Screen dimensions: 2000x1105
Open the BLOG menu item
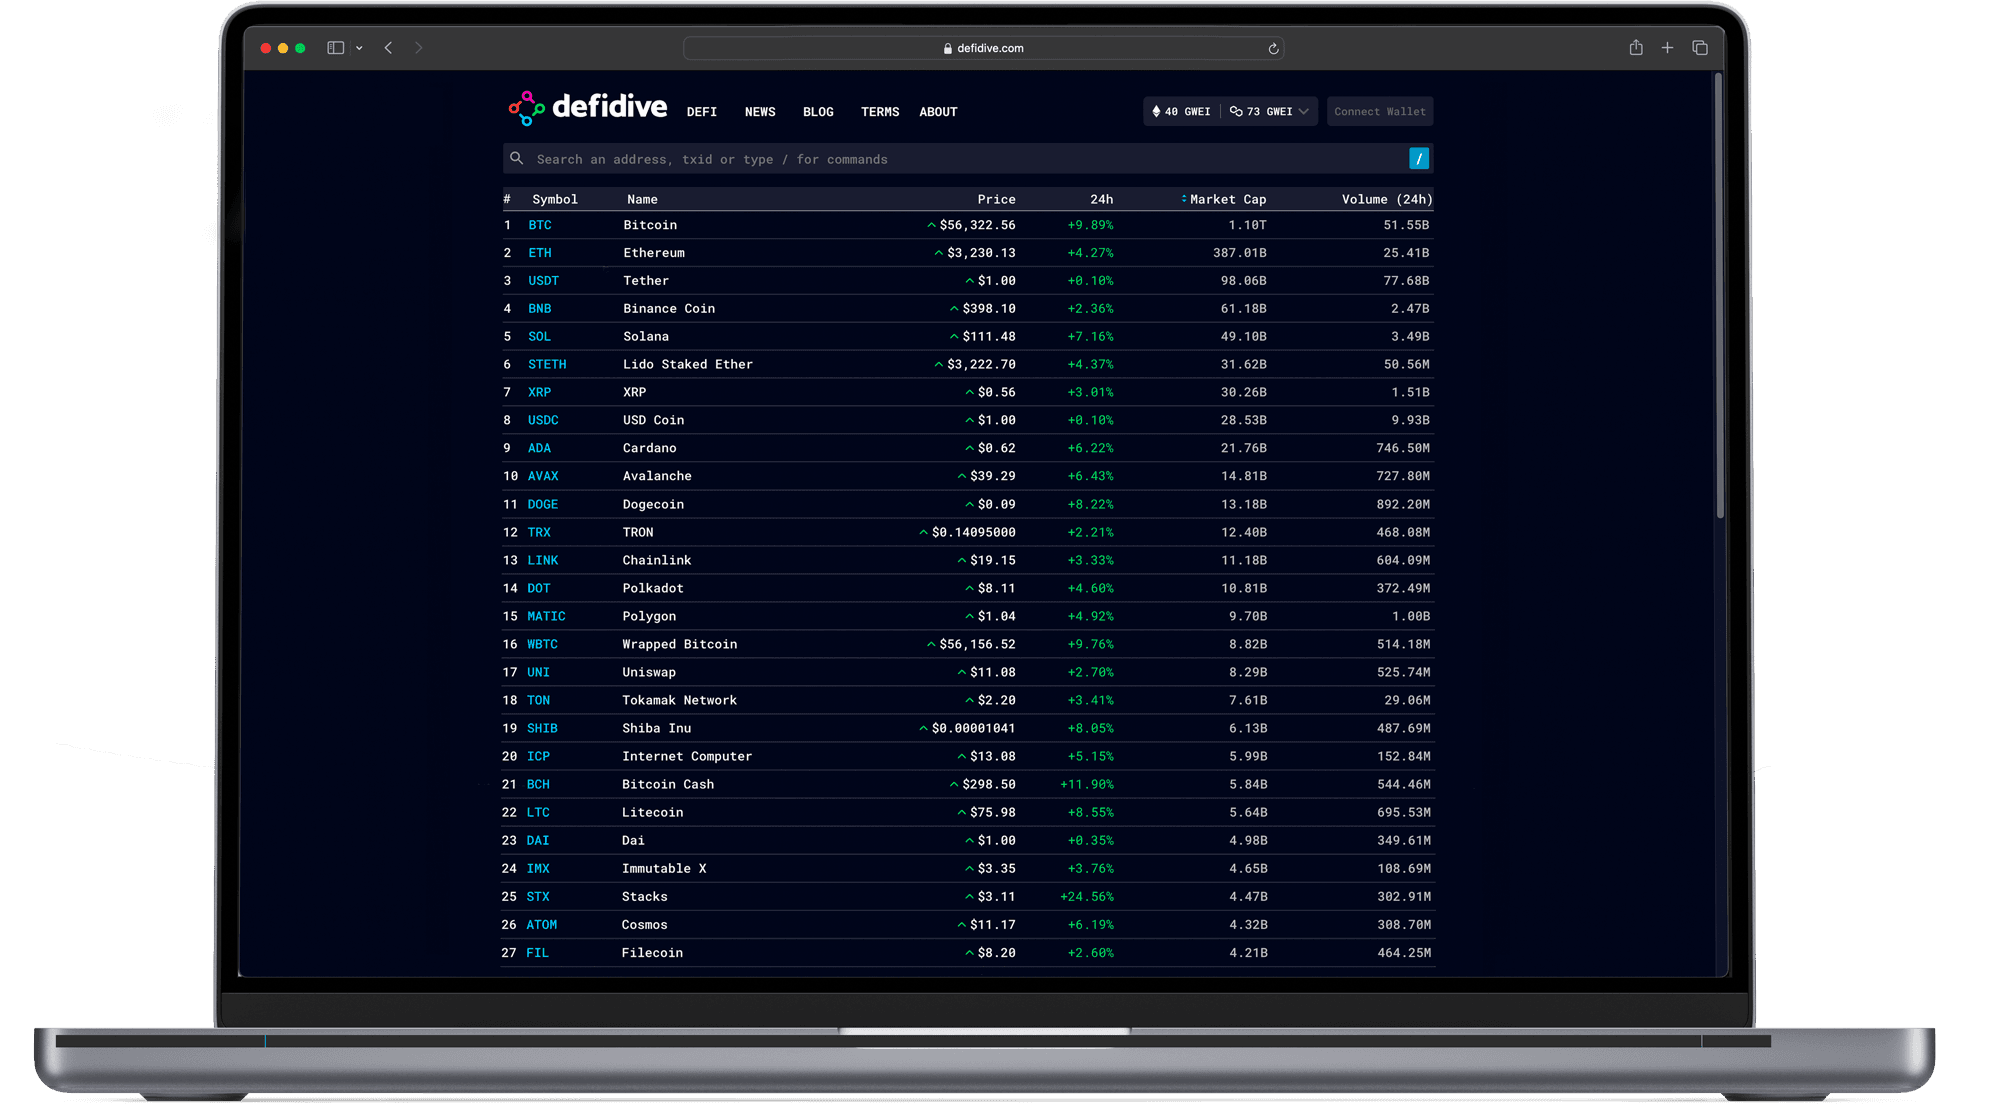(x=818, y=112)
